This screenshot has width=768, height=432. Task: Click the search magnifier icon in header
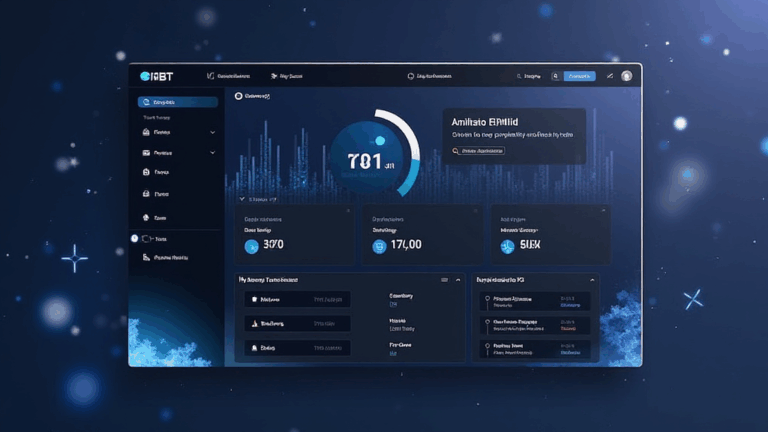(x=519, y=76)
